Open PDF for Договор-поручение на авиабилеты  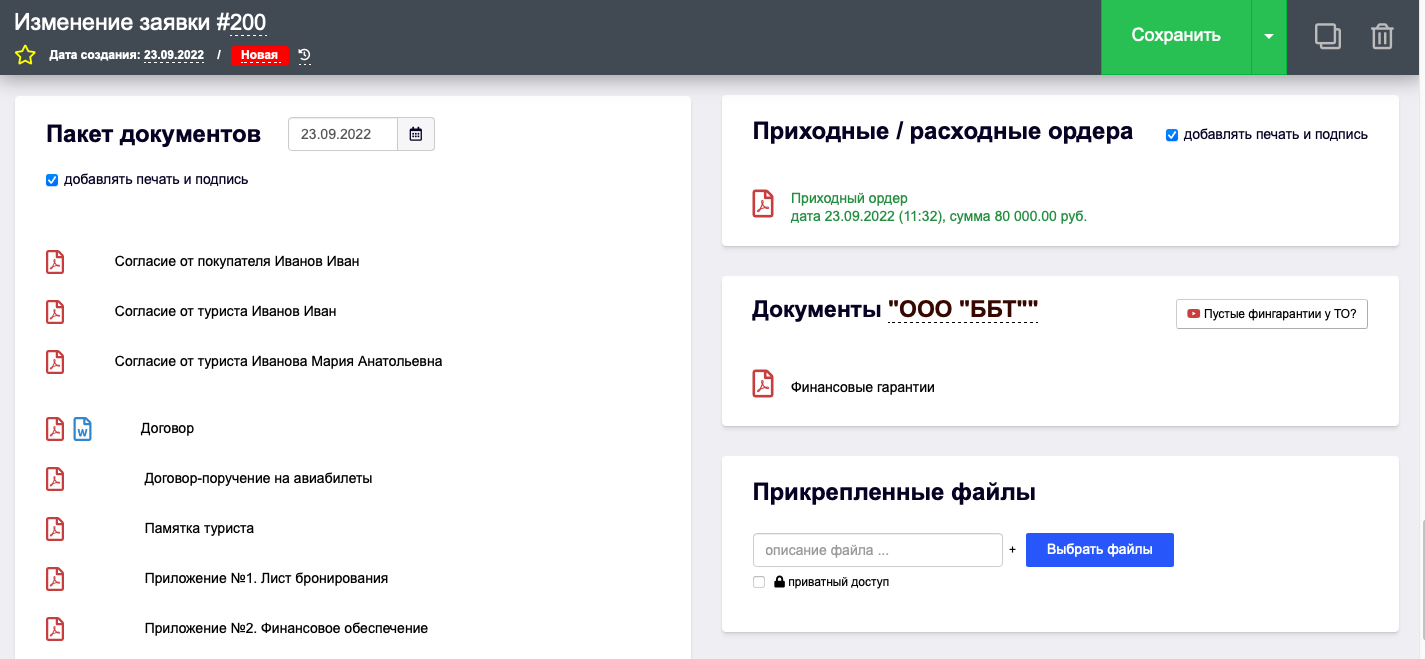pyautogui.click(x=55, y=478)
